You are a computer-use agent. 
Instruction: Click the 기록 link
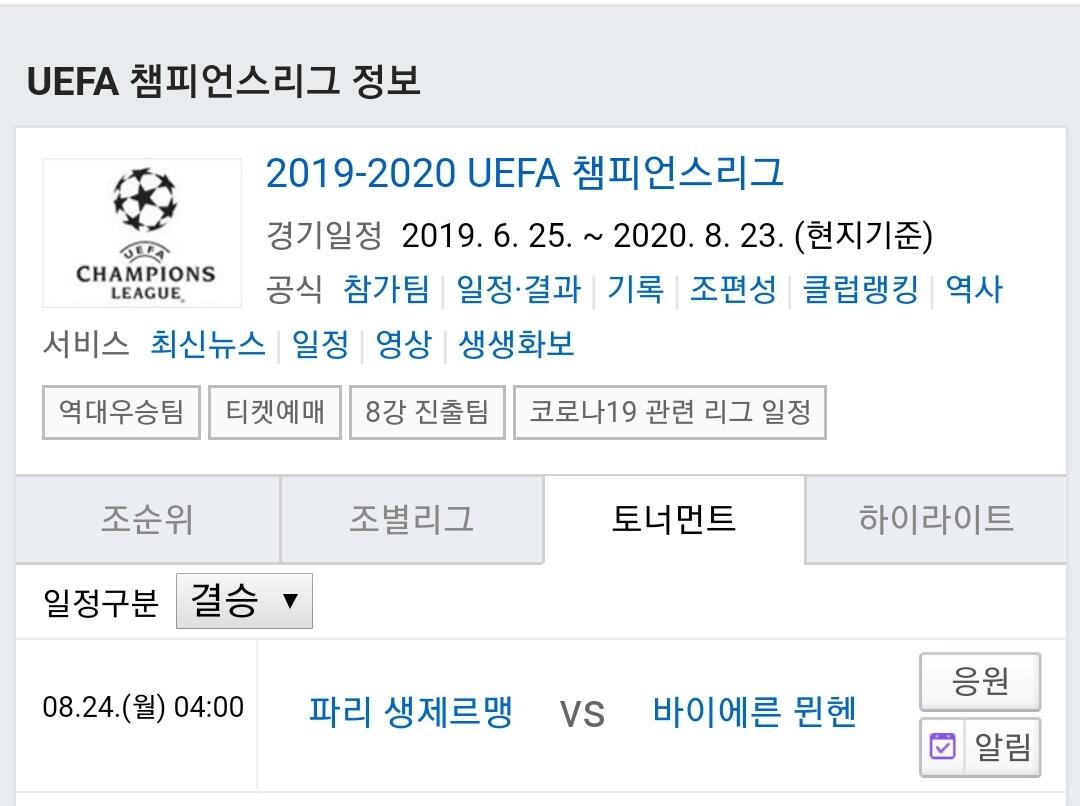click(x=634, y=290)
